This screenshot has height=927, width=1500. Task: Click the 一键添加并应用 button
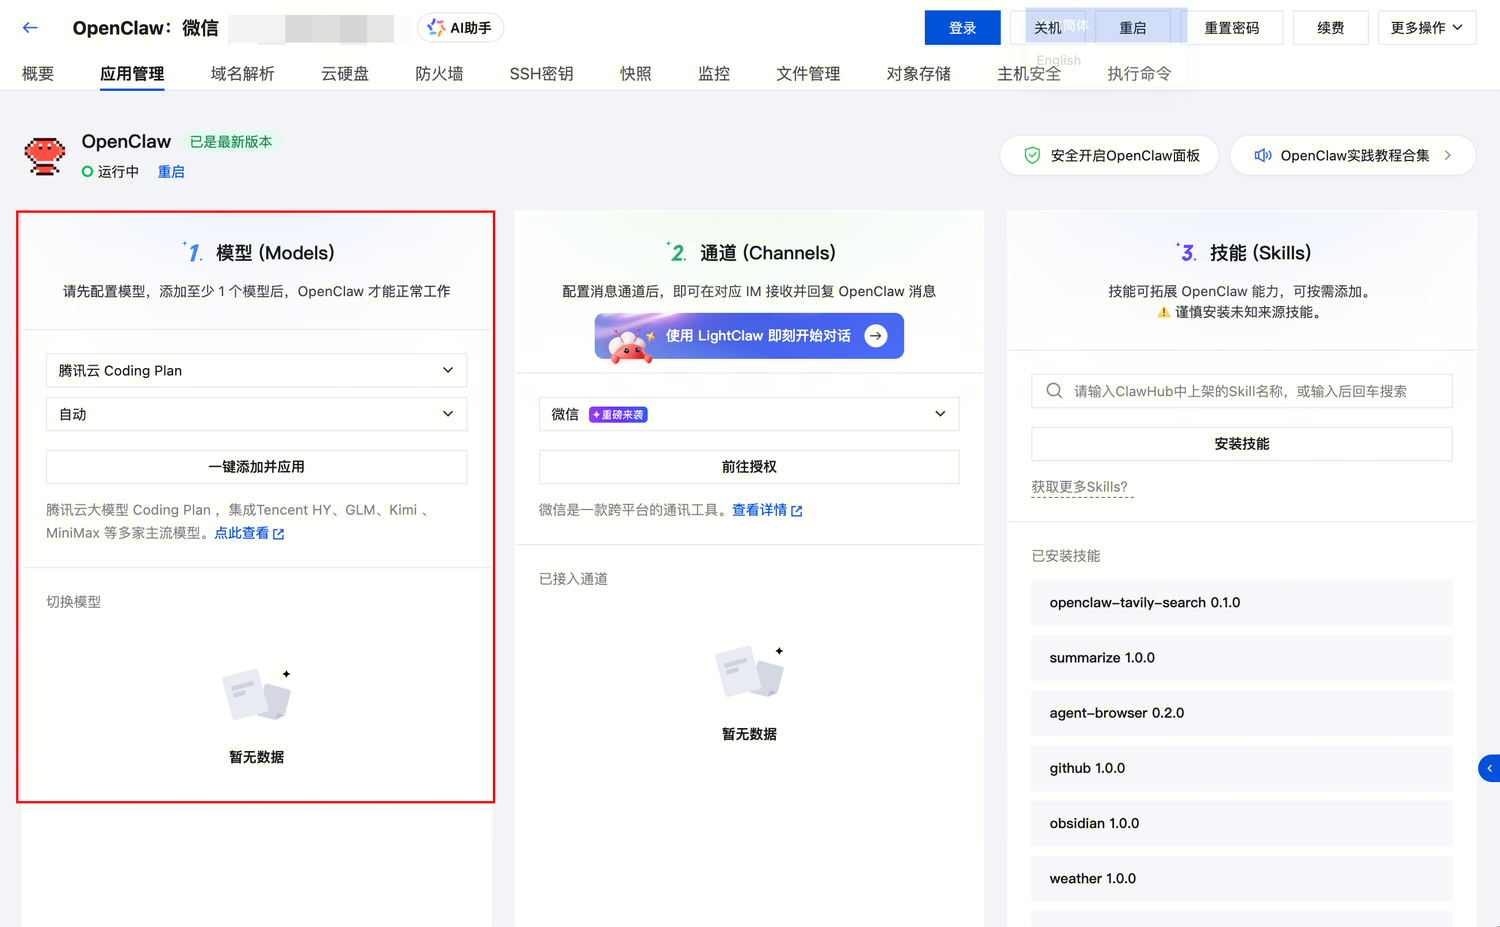point(256,467)
